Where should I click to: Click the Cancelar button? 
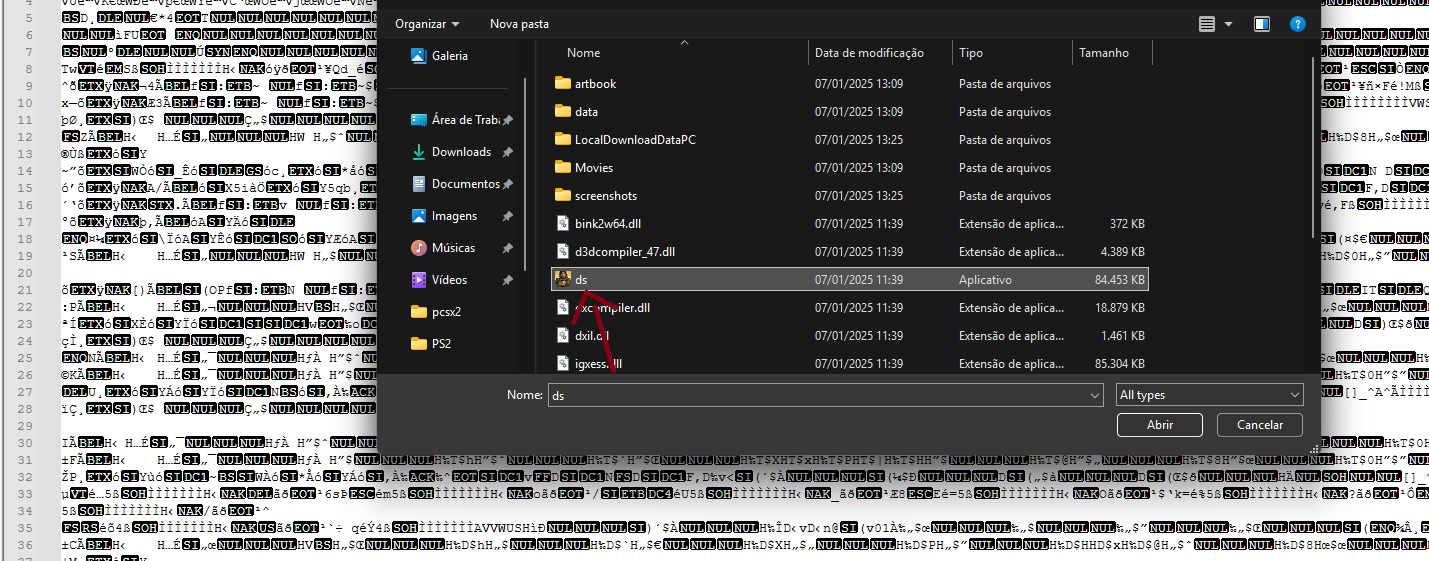click(1260, 425)
